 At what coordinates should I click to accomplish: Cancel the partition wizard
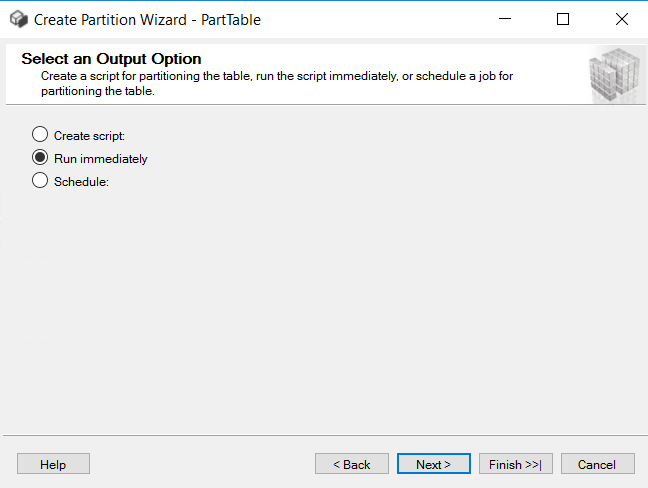click(x=597, y=464)
